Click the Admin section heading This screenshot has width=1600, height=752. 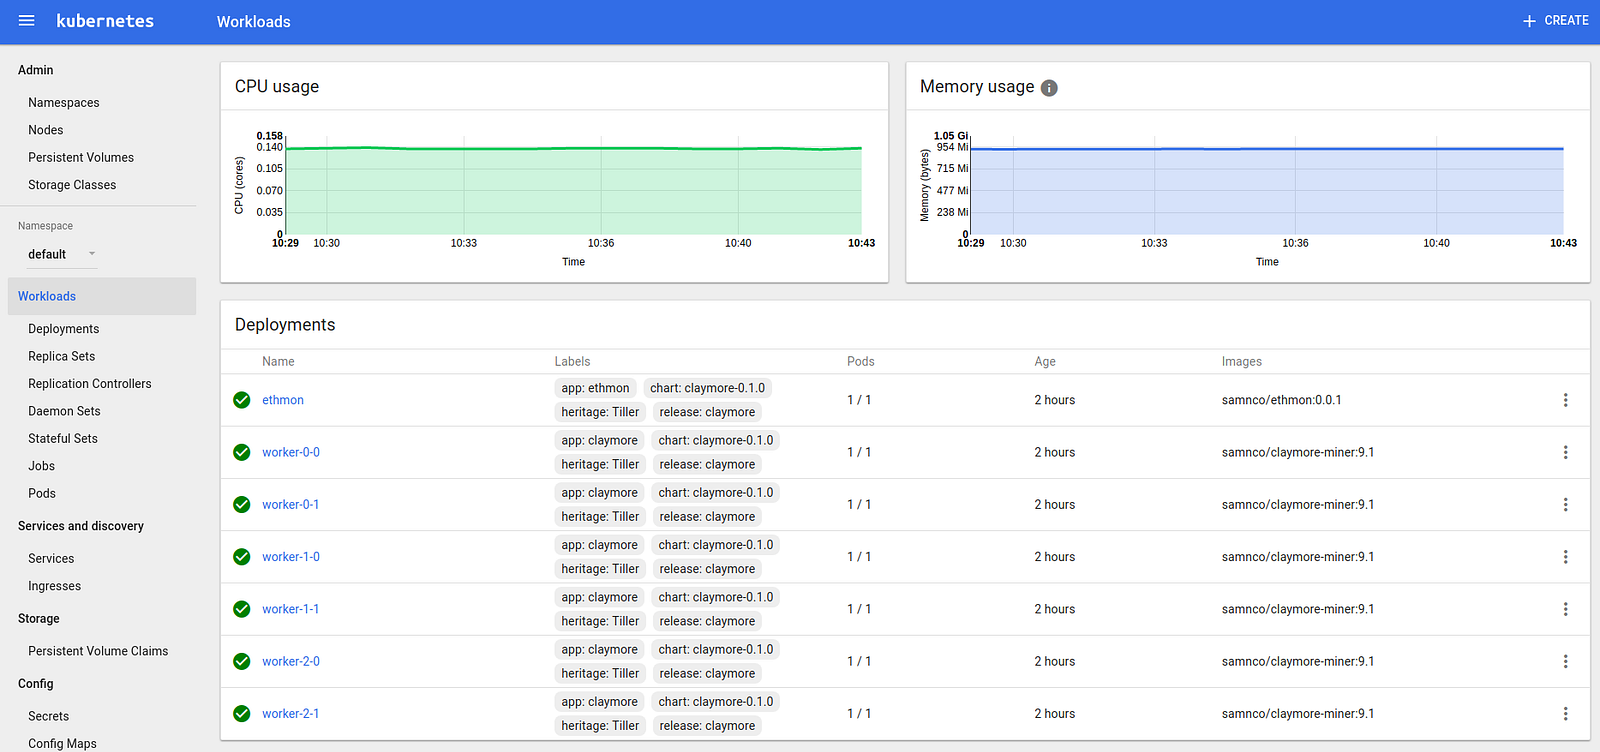[x=36, y=70]
